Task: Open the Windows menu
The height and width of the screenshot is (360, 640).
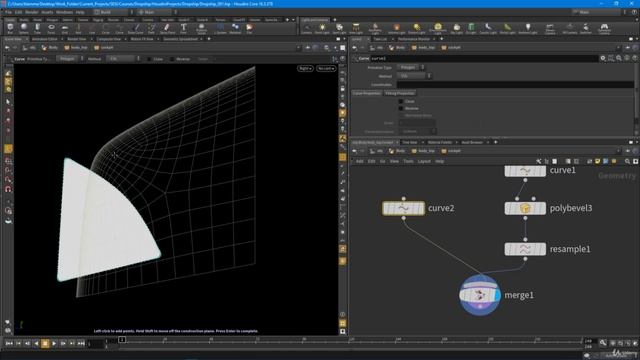Action: coord(64,12)
